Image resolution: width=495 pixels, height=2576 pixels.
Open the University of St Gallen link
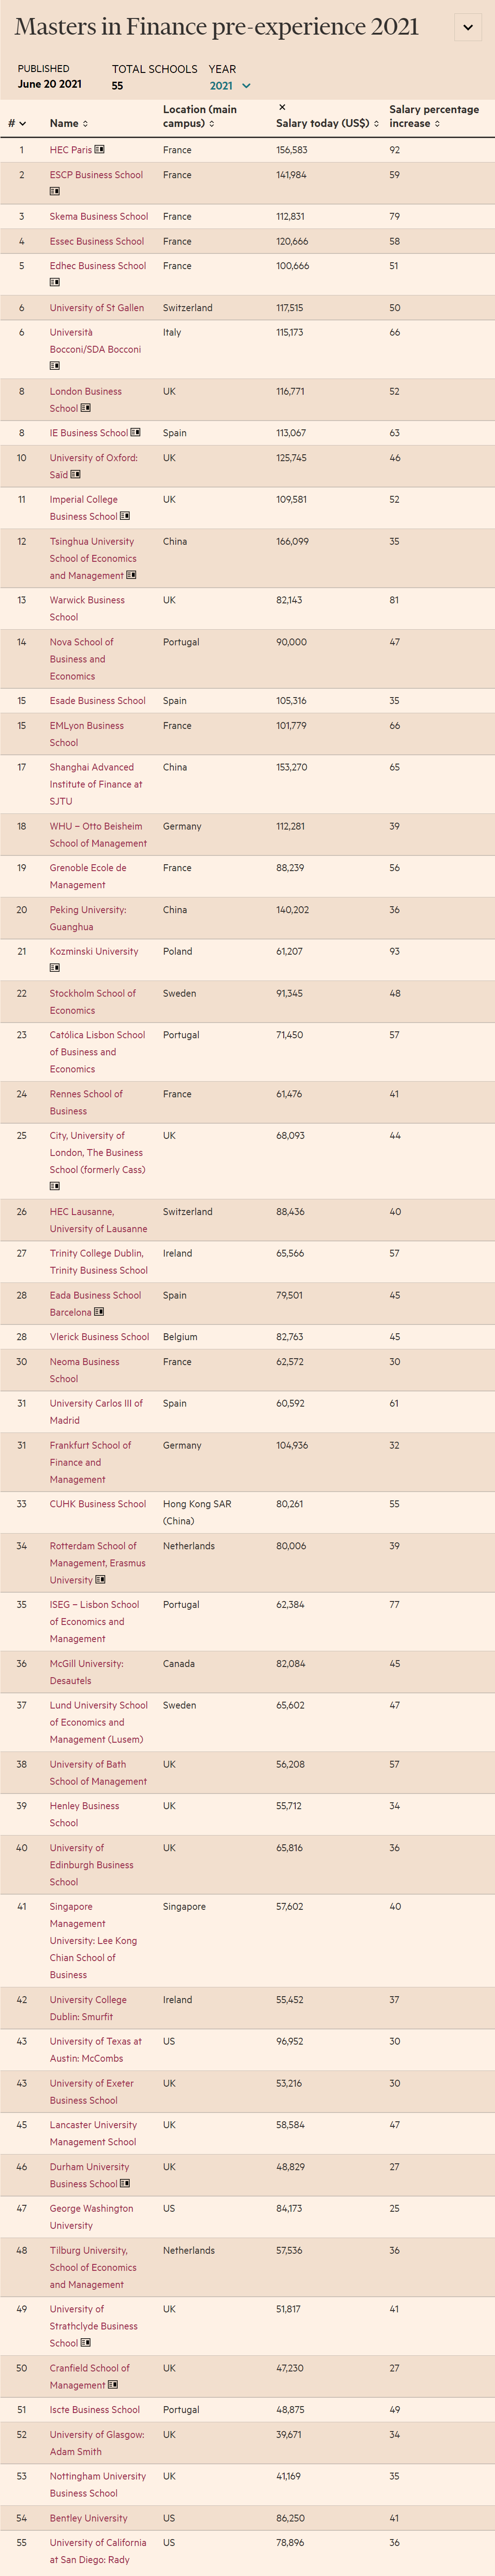coord(97,308)
